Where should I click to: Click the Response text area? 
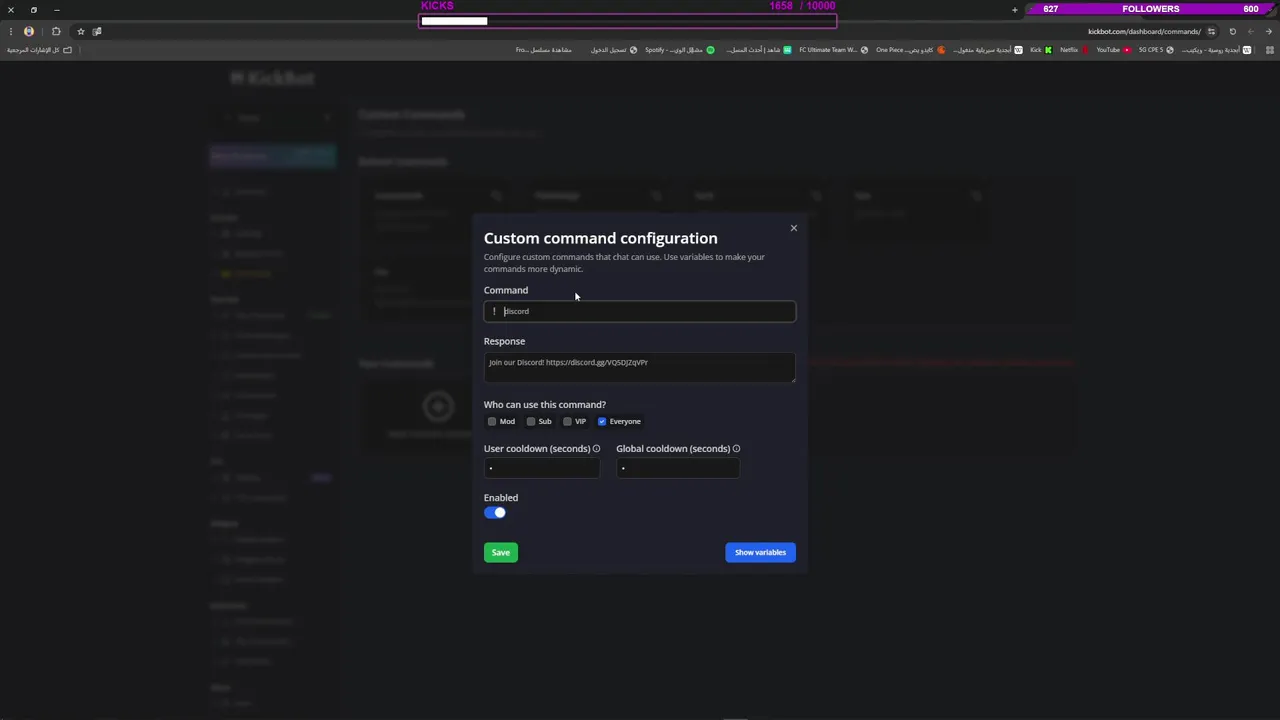point(640,367)
